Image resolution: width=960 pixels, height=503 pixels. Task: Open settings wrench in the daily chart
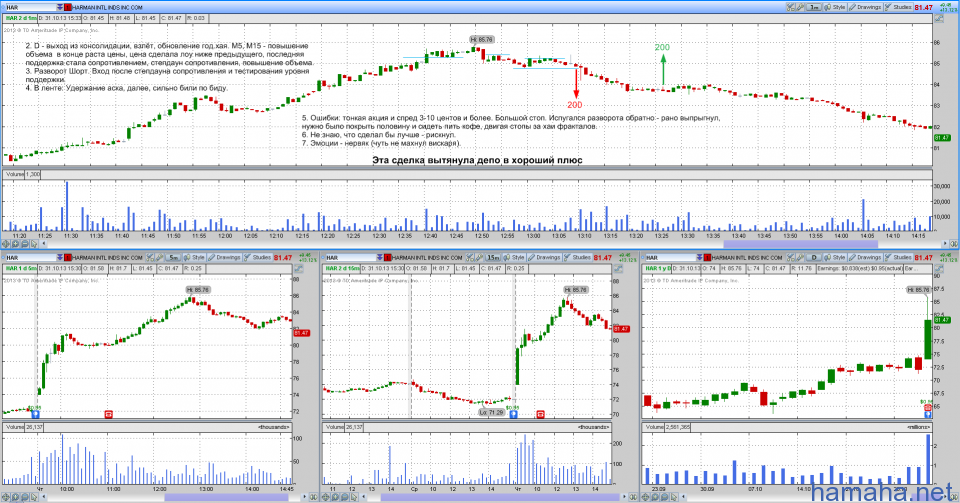[800, 257]
